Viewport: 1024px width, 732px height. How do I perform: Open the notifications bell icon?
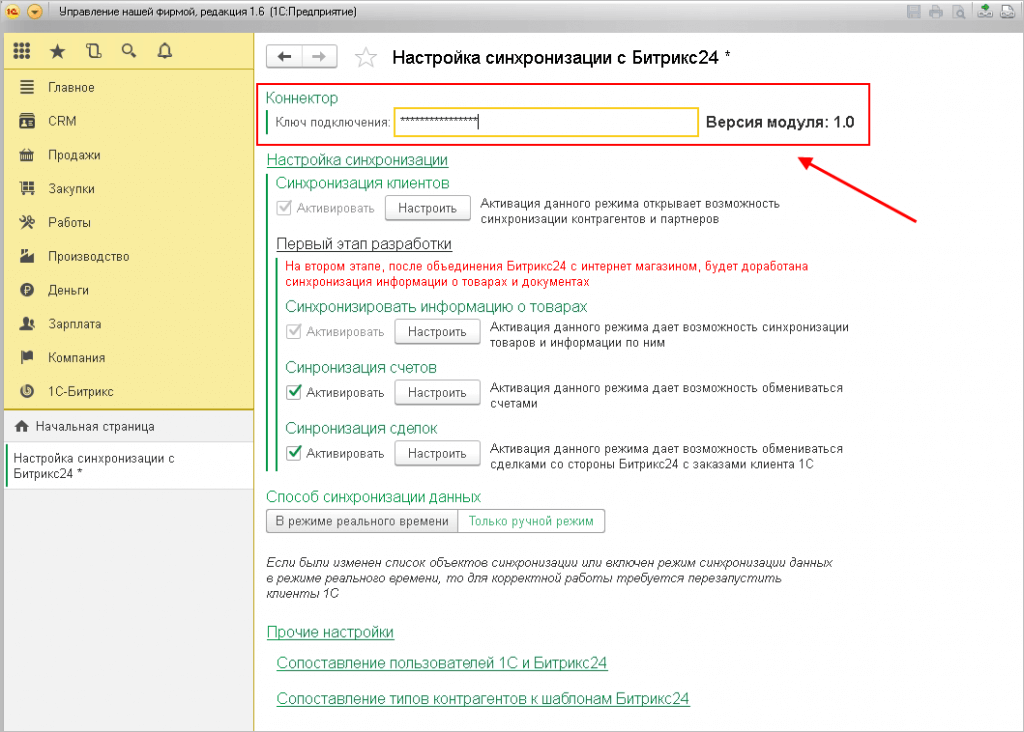pos(165,51)
